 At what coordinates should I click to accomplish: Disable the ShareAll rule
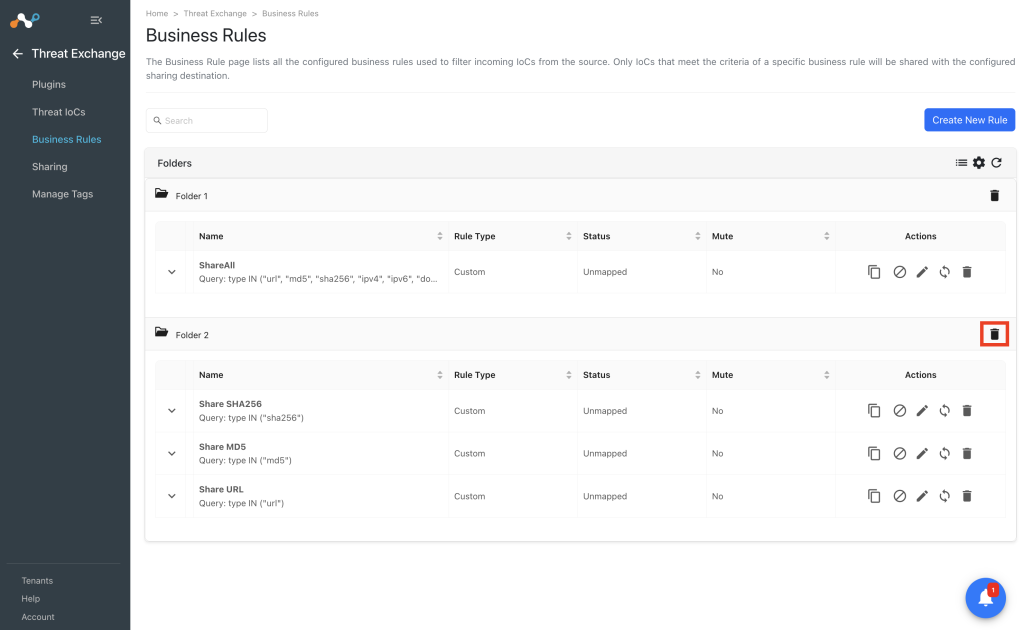click(x=899, y=272)
